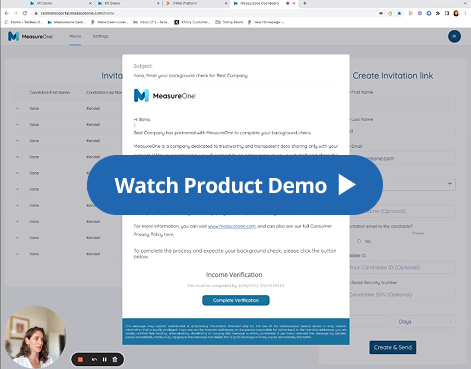Click the First Name input field
The width and height of the screenshot is (471, 369).
(x=402, y=104)
